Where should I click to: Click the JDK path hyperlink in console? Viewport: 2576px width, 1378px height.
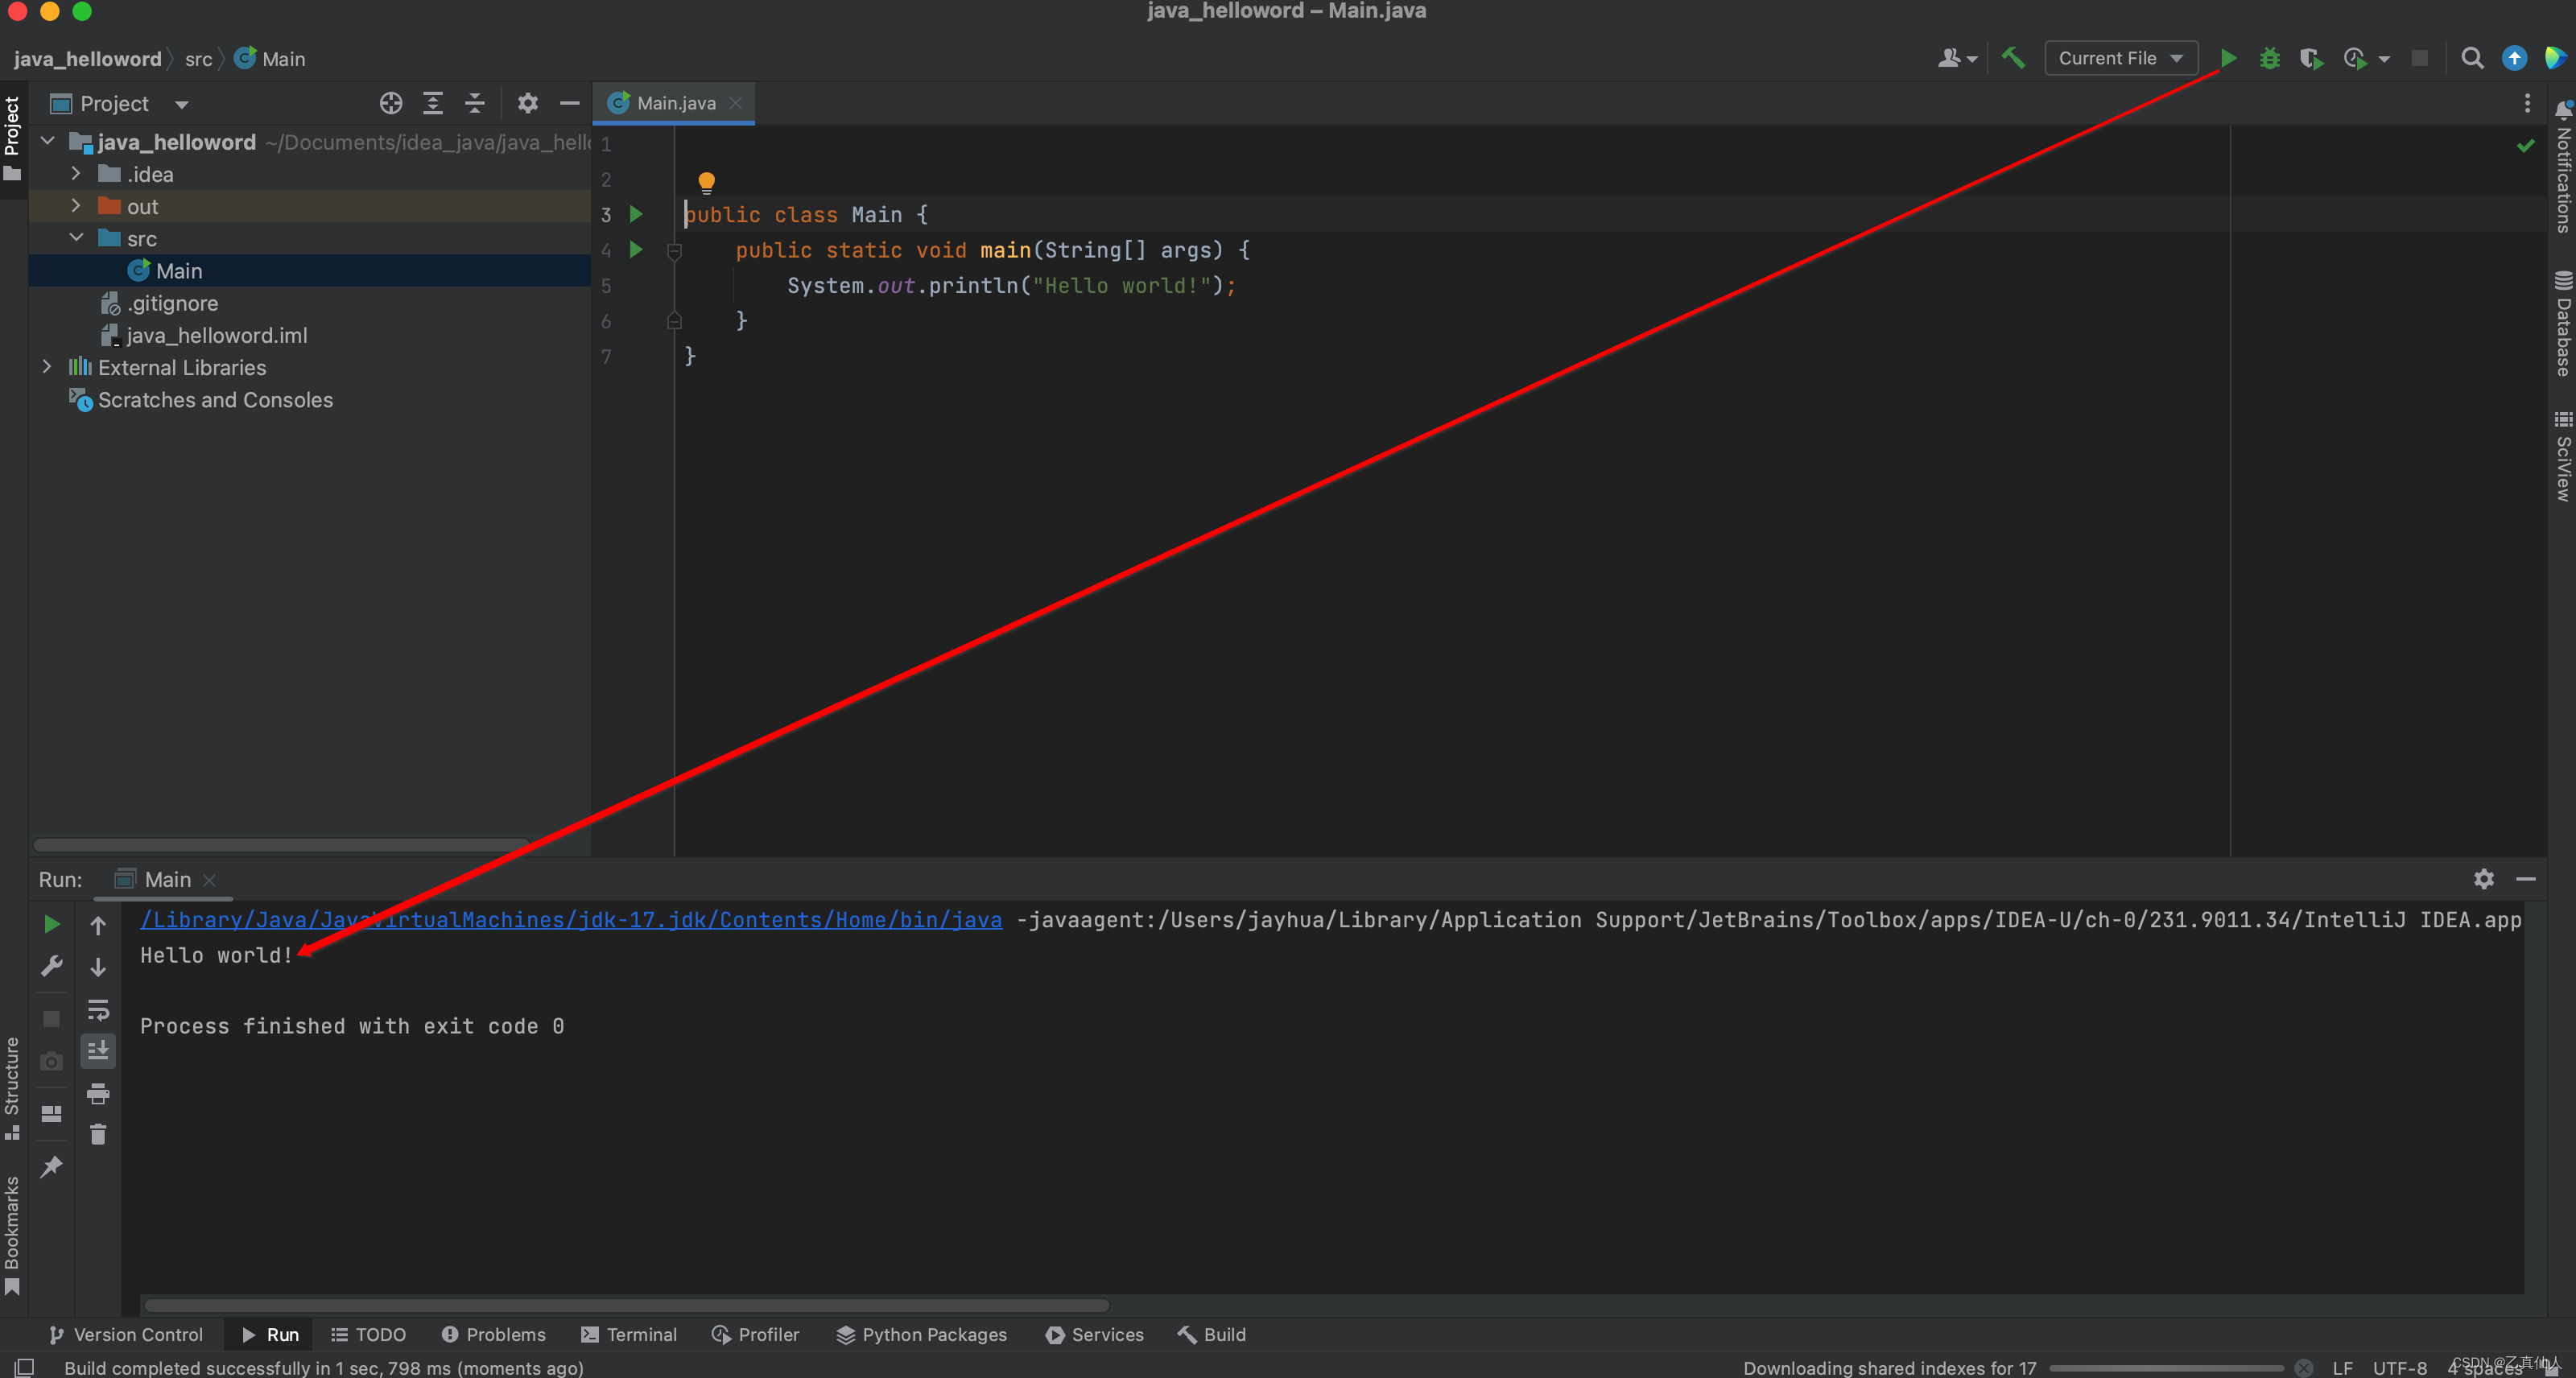(x=571, y=920)
